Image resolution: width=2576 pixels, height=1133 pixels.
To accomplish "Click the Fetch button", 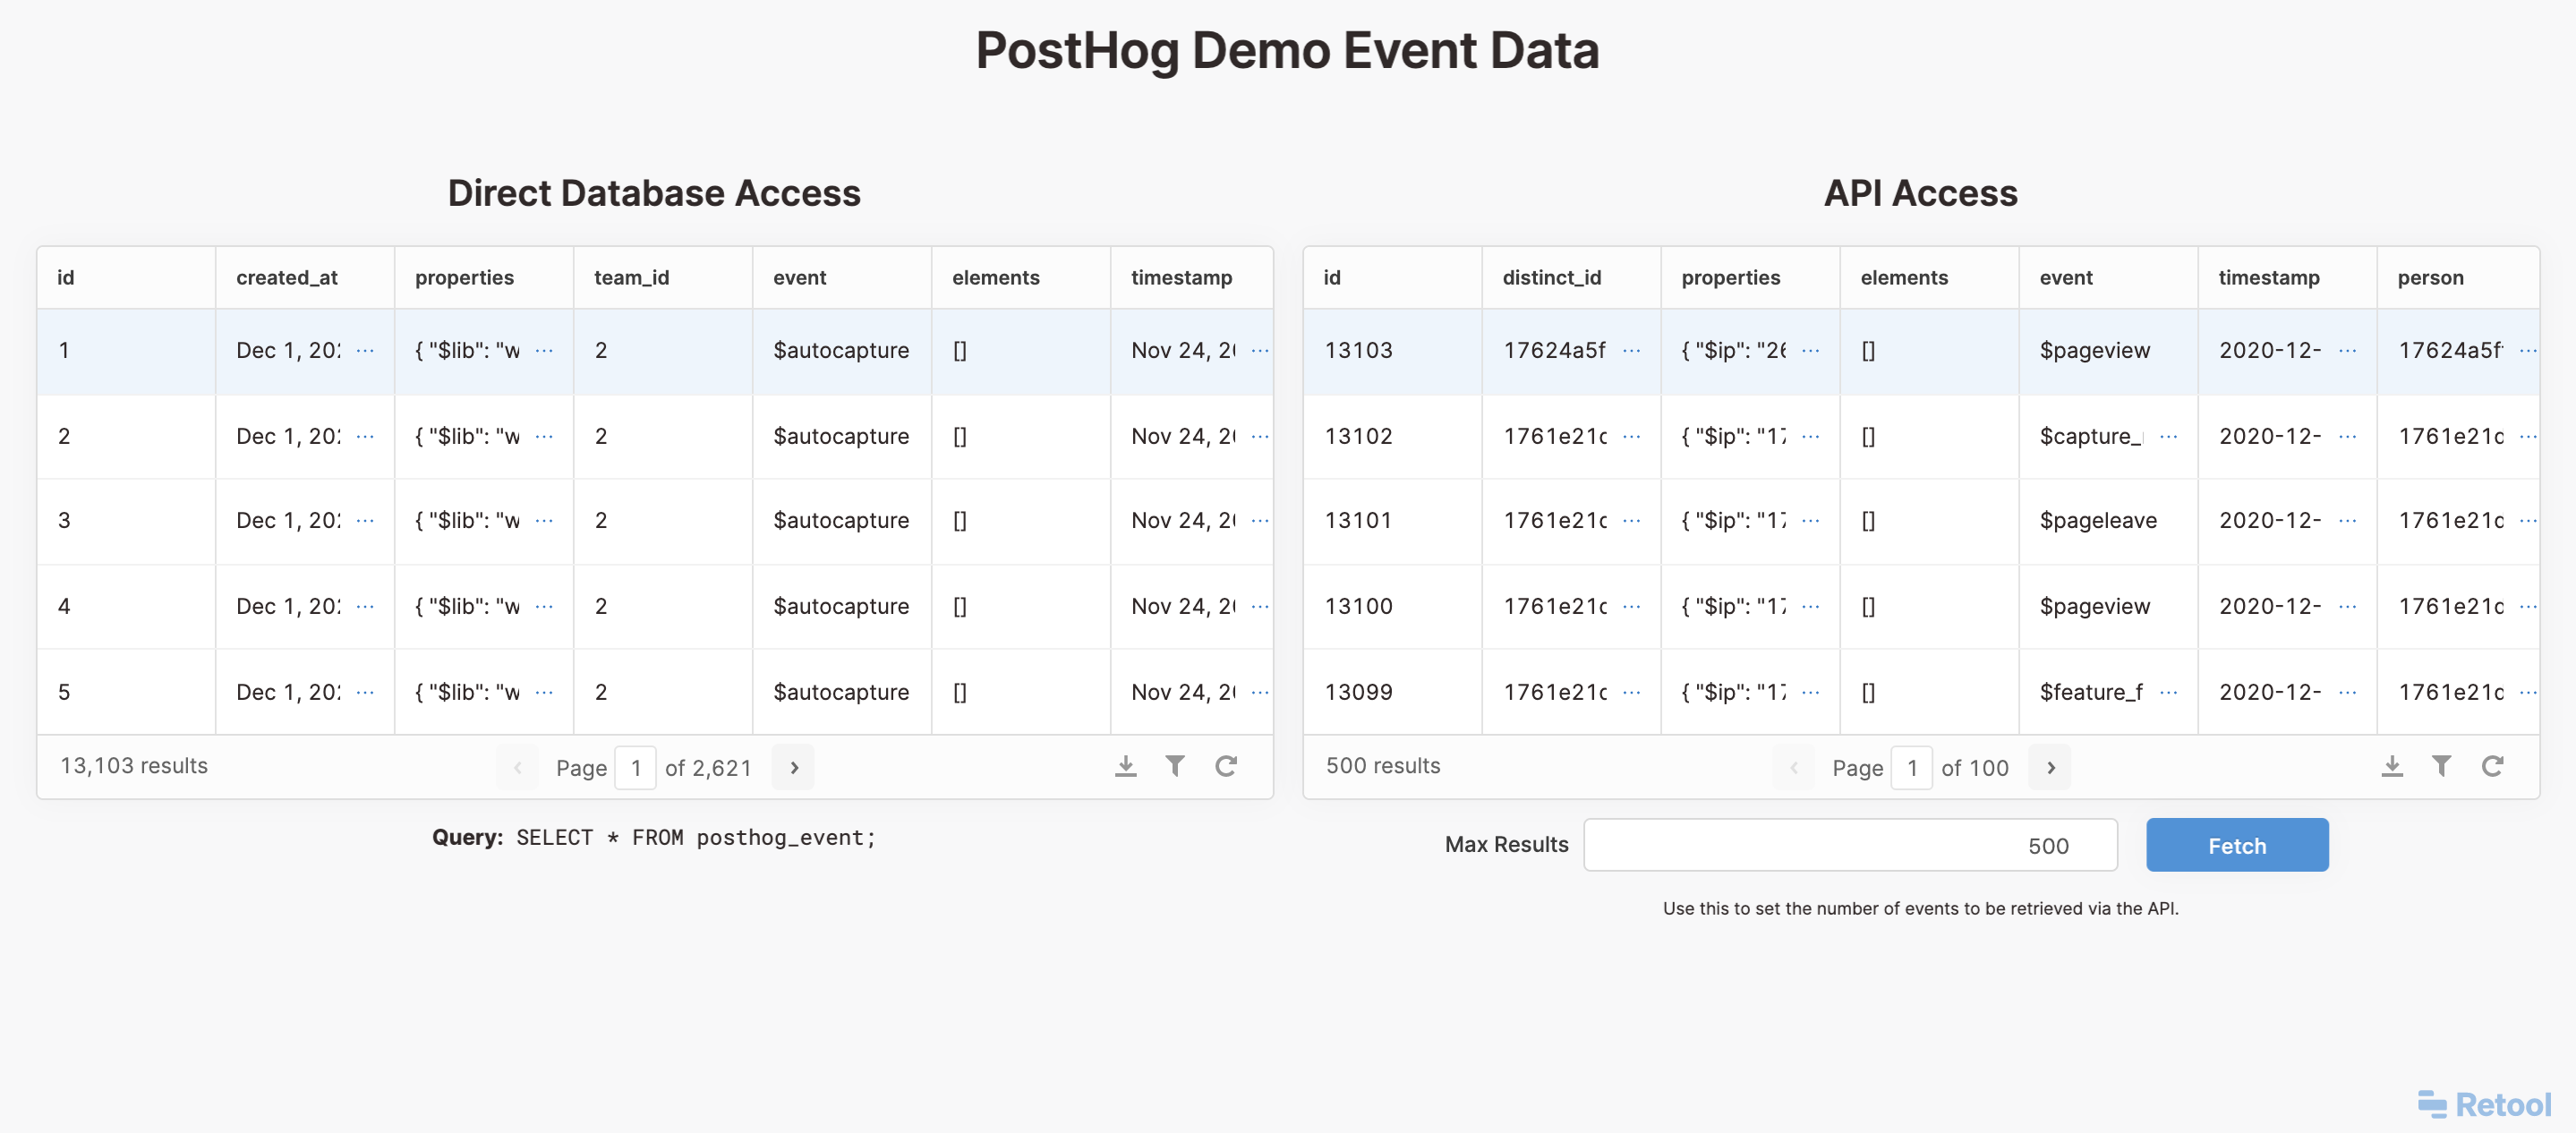I will [2237, 845].
